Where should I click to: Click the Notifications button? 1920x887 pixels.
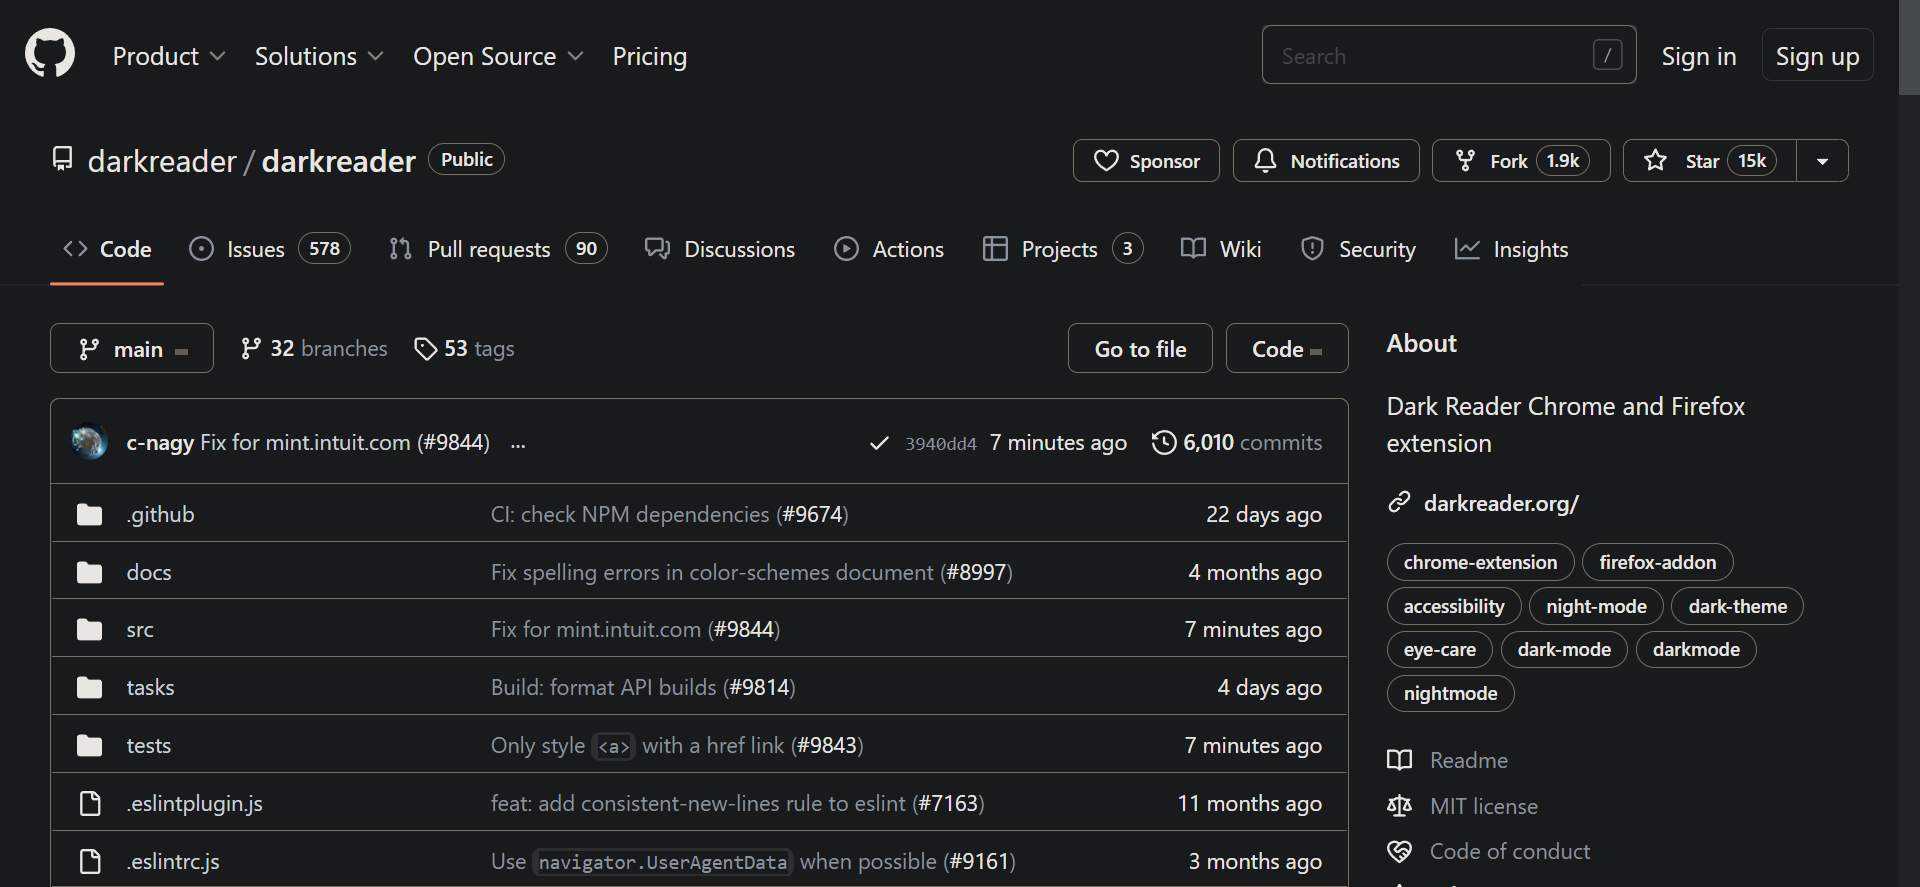coord(1326,161)
